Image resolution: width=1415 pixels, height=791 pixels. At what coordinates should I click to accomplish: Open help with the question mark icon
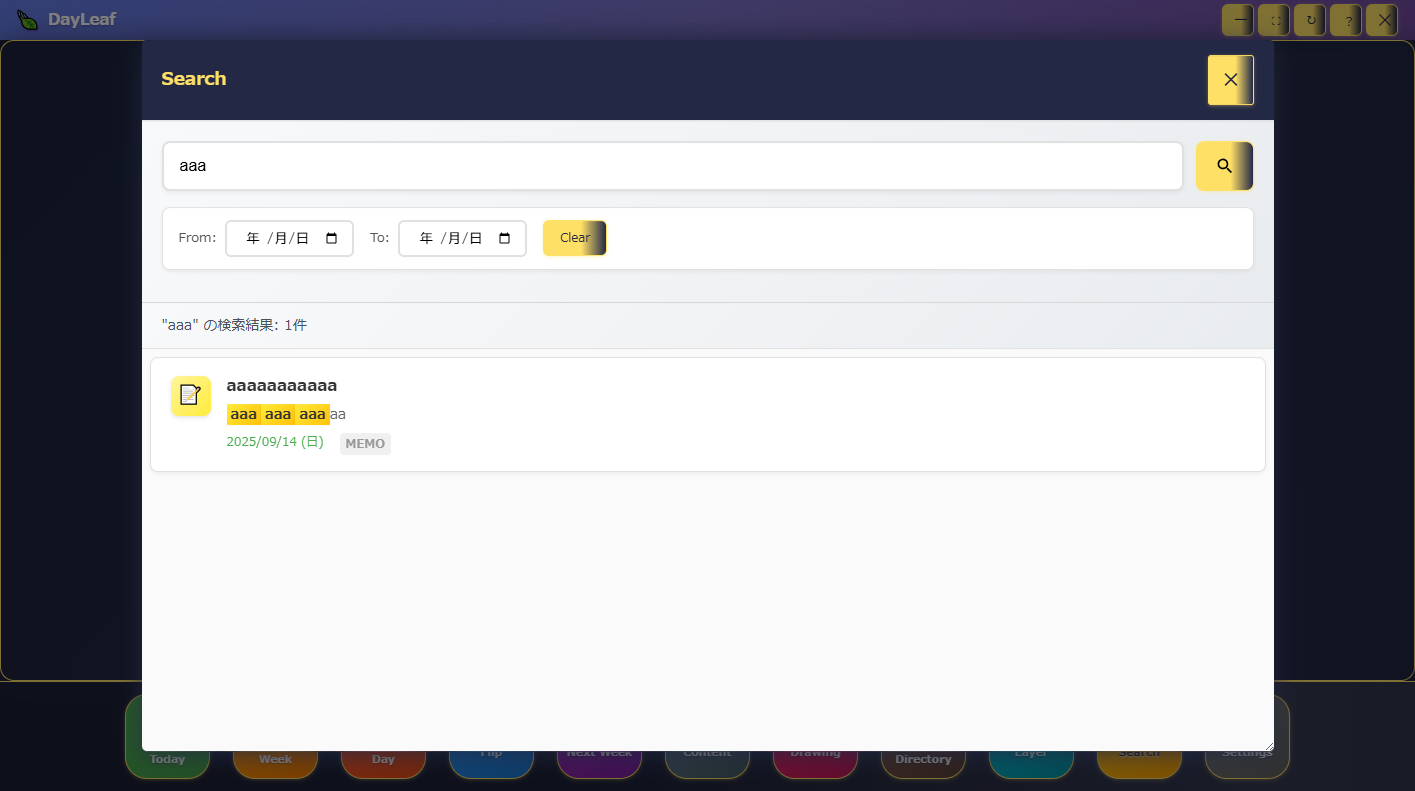click(x=1346, y=20)
